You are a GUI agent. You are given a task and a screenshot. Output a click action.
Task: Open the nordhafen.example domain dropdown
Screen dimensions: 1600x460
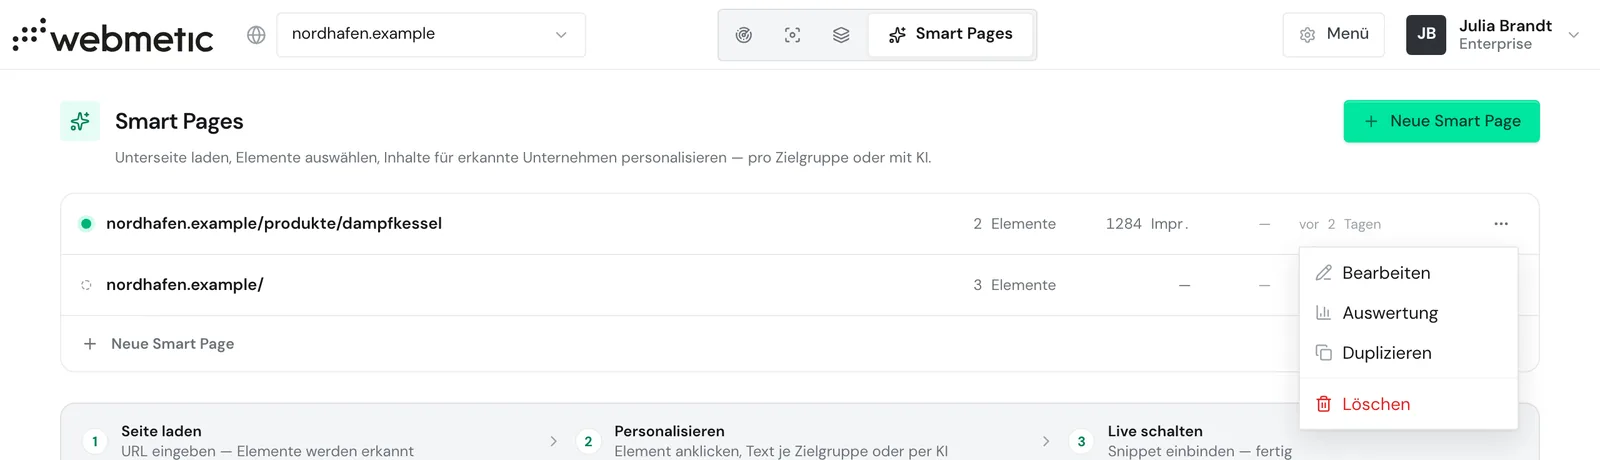pos(431,35)
